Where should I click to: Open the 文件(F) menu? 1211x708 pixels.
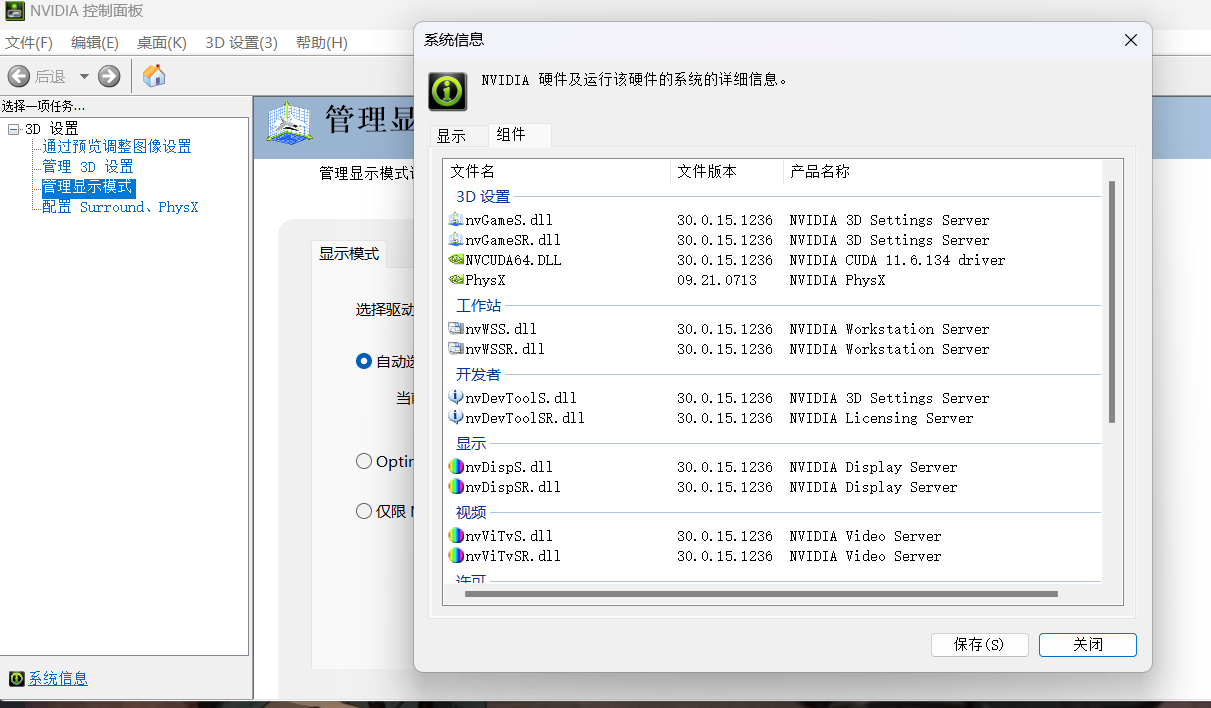(x=29, y=43)
